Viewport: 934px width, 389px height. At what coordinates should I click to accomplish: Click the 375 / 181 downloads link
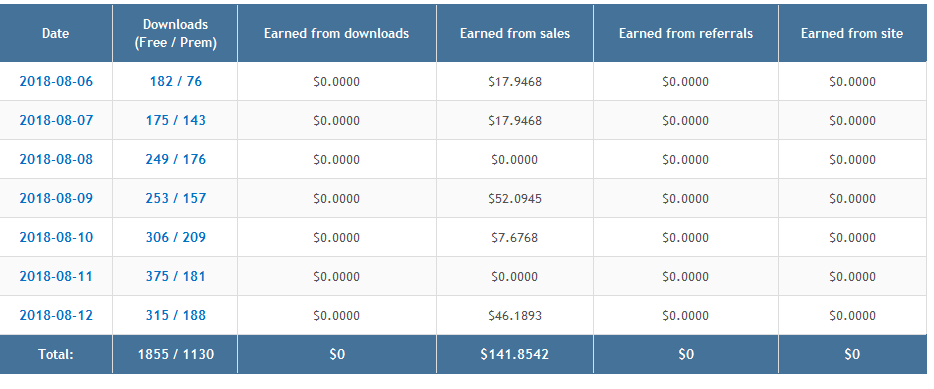point(176,276)
